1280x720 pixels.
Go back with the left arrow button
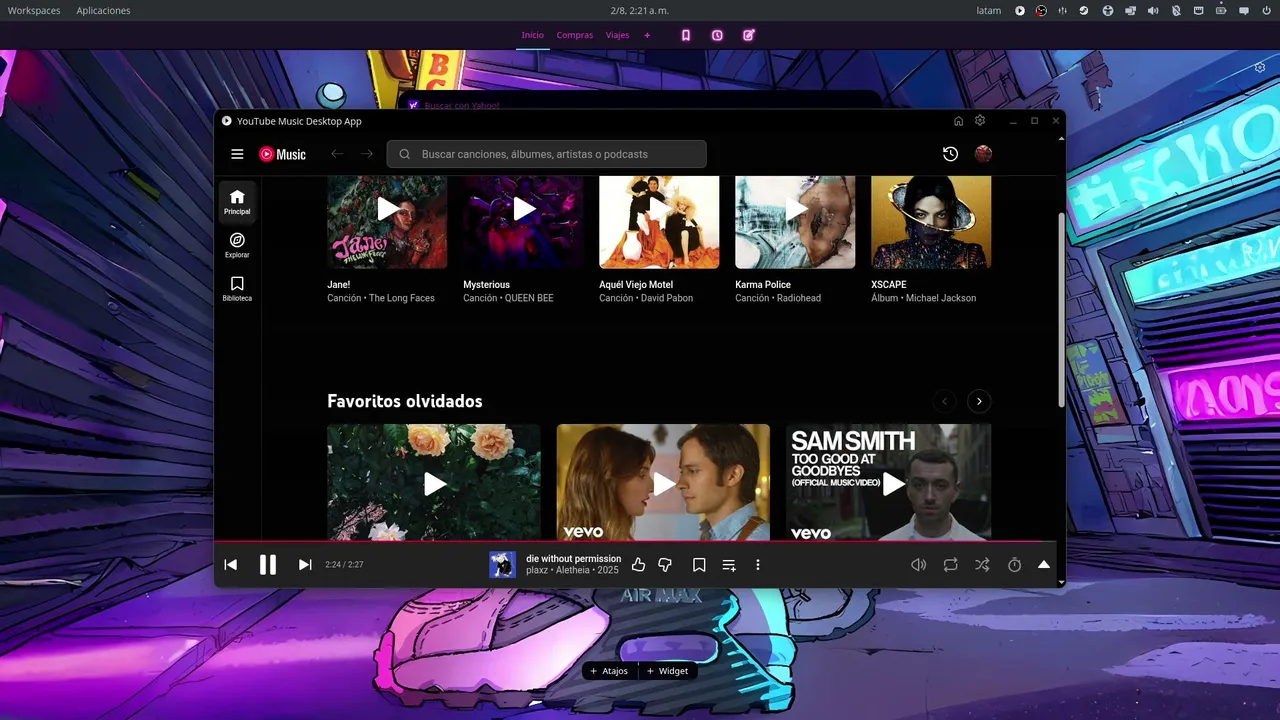tap(337, 154)
